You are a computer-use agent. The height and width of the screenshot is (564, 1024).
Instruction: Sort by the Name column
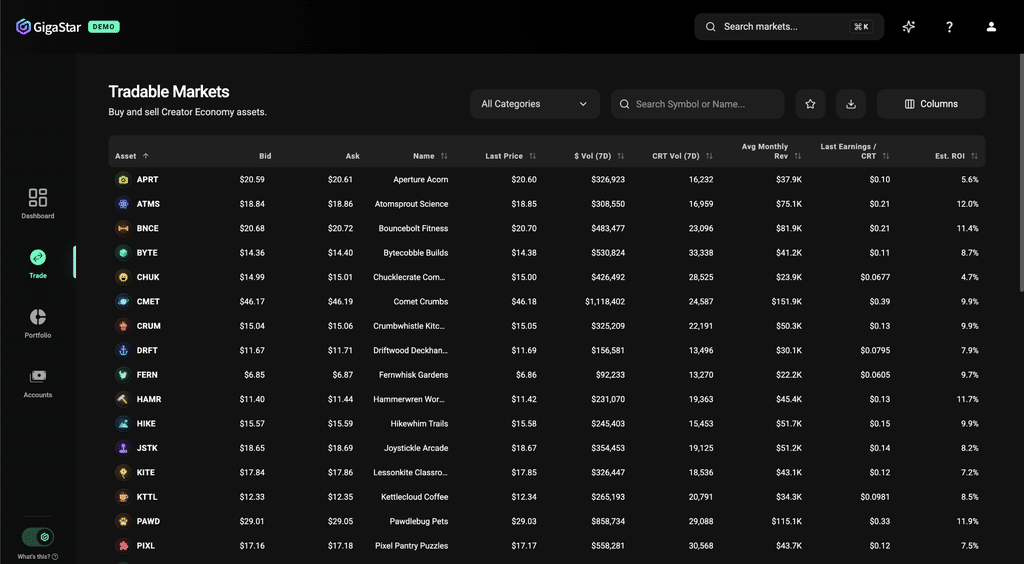(x=430, y=156)
